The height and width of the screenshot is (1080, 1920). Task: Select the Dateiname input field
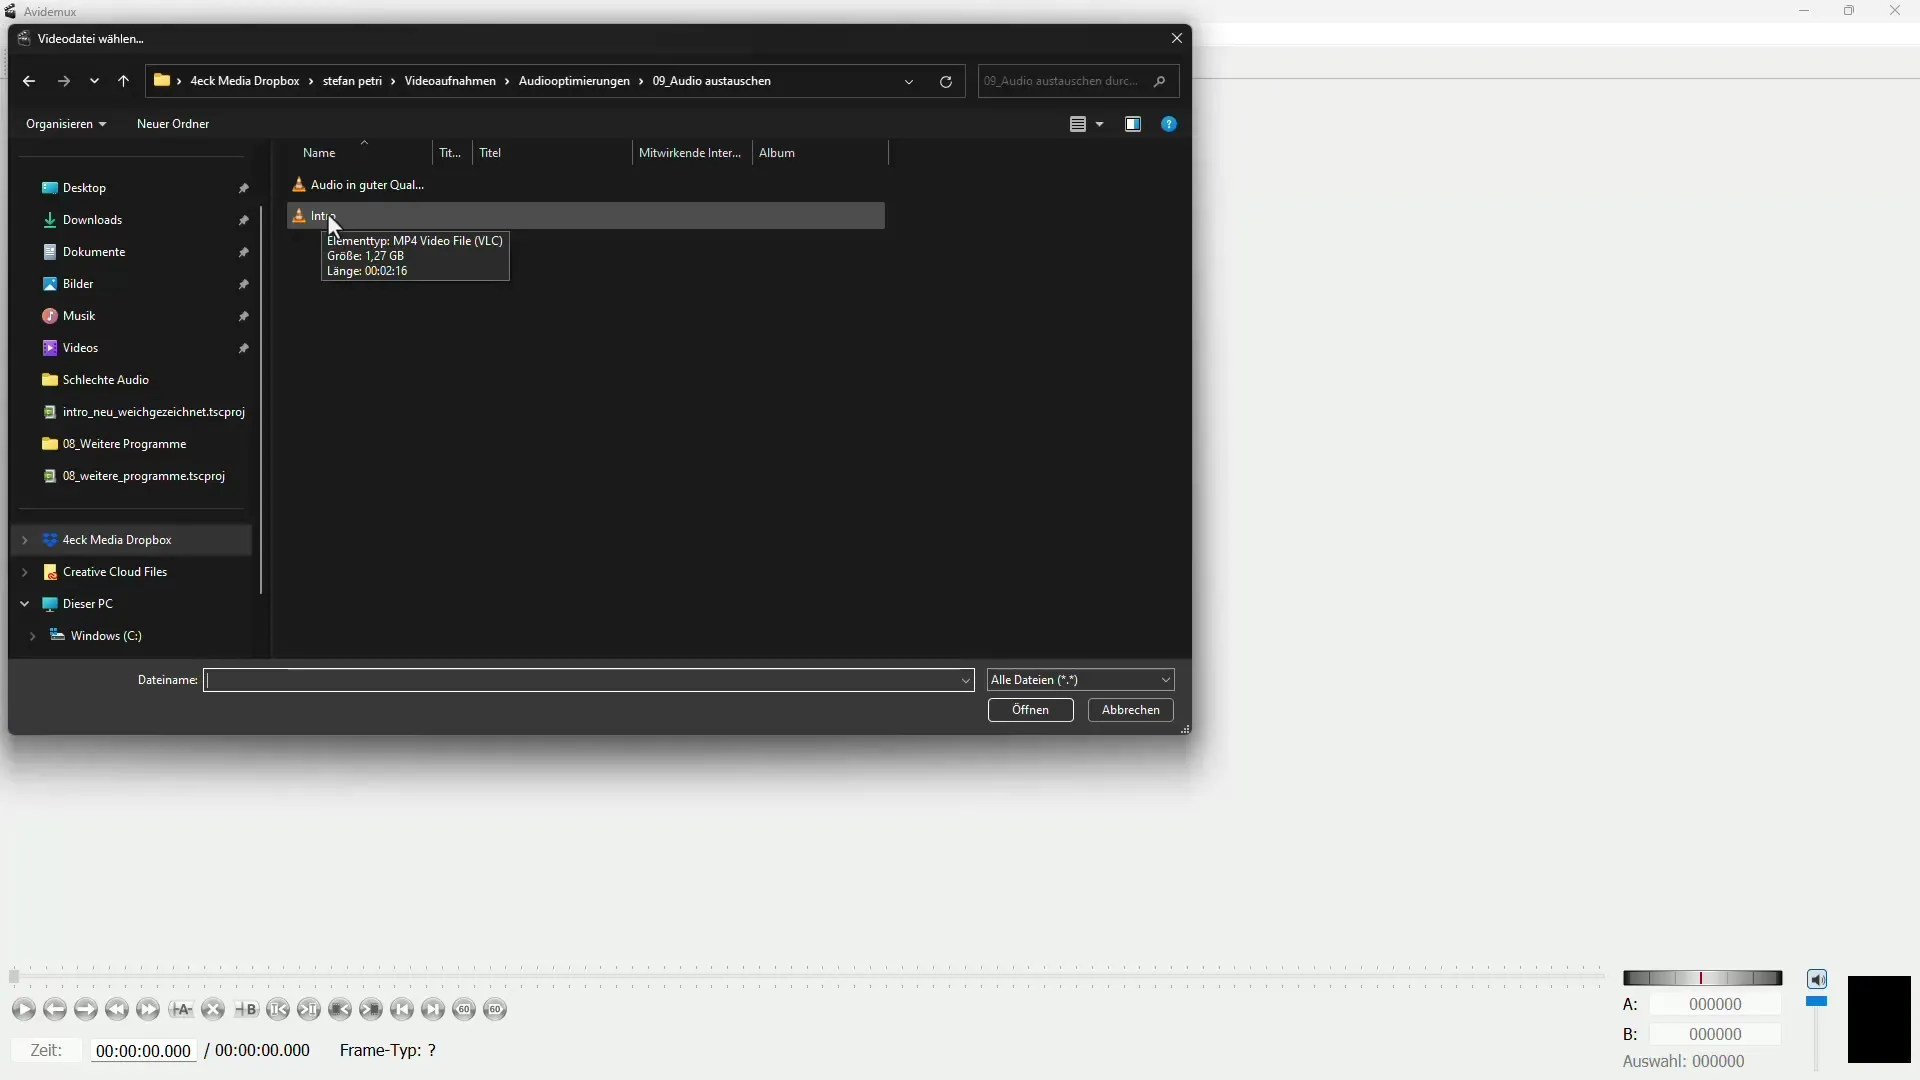[x=589, y=679]
